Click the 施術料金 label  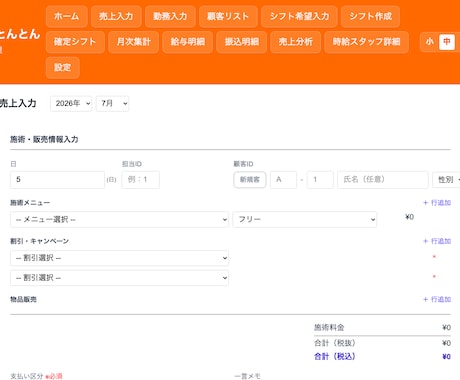[329, 327]
